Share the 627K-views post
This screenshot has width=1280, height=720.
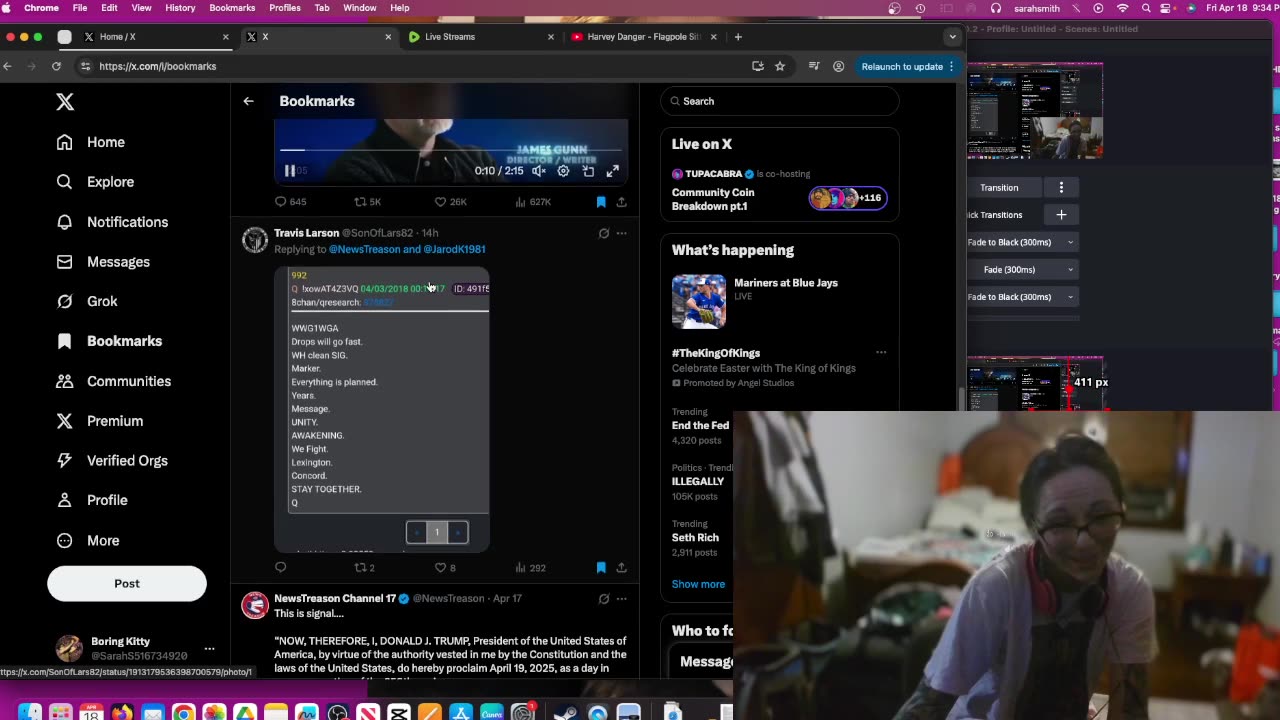(621, 202)
